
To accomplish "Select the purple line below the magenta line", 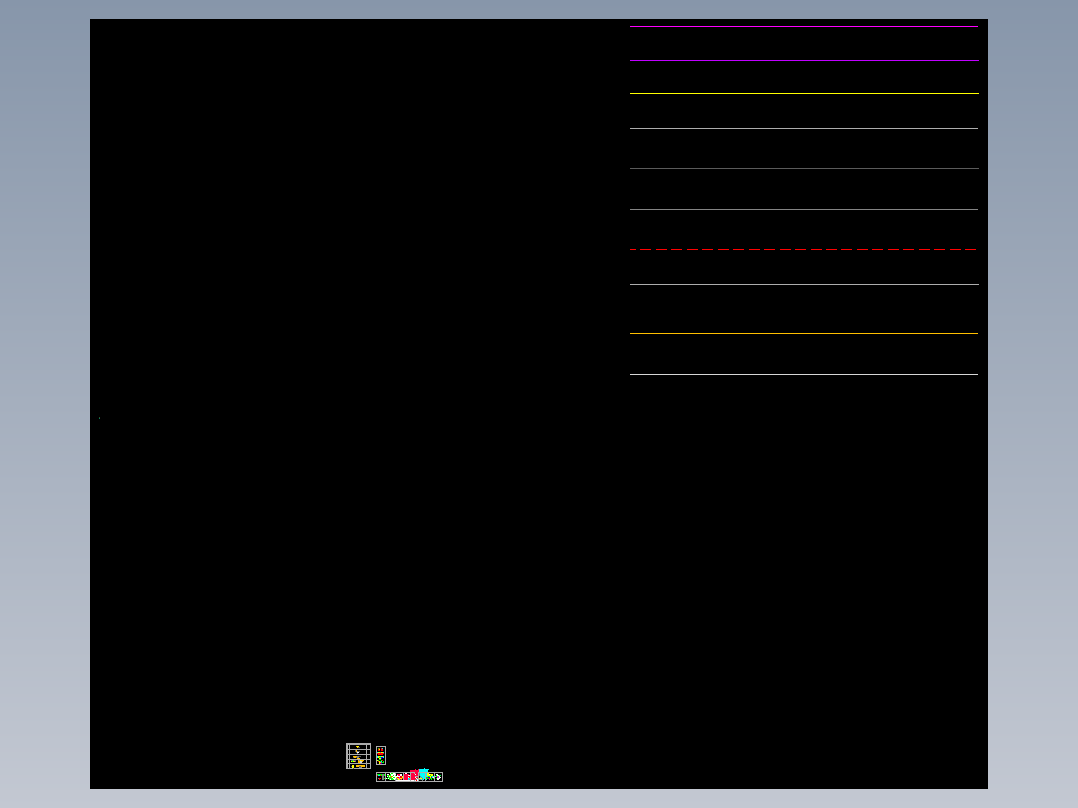I will click(x=804, y=61).
